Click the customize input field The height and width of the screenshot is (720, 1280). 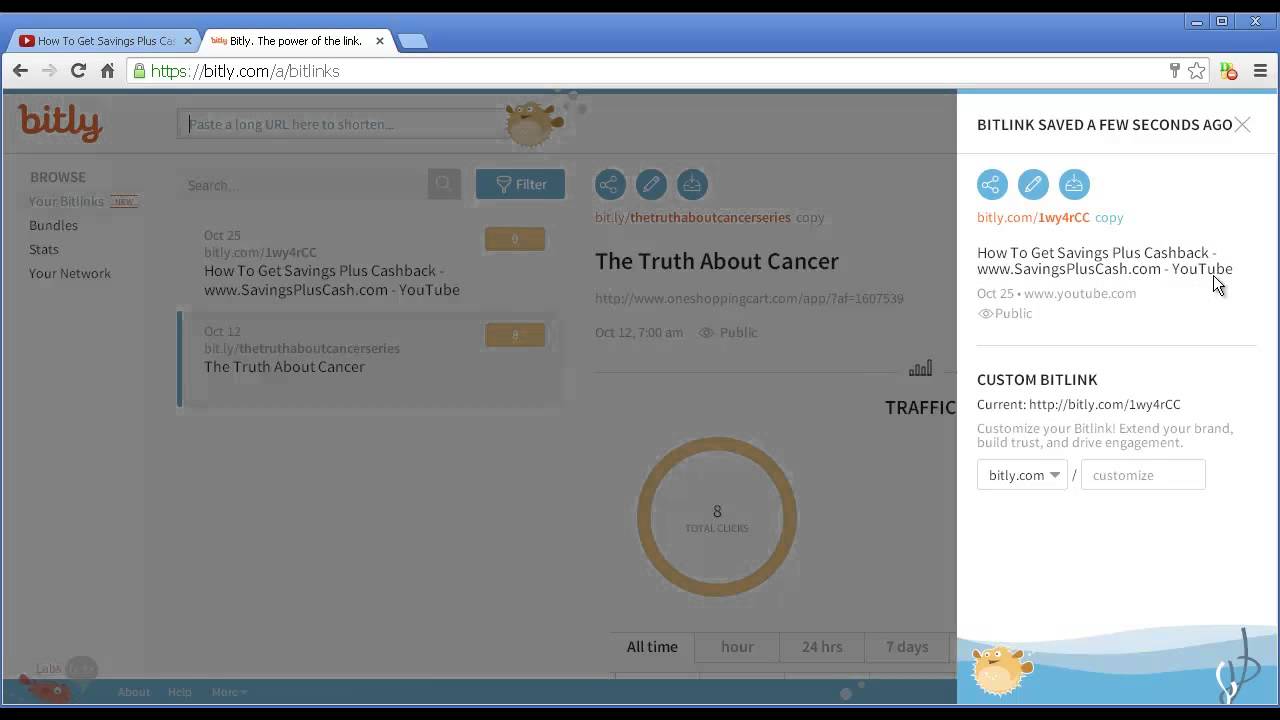(1143, 475)
